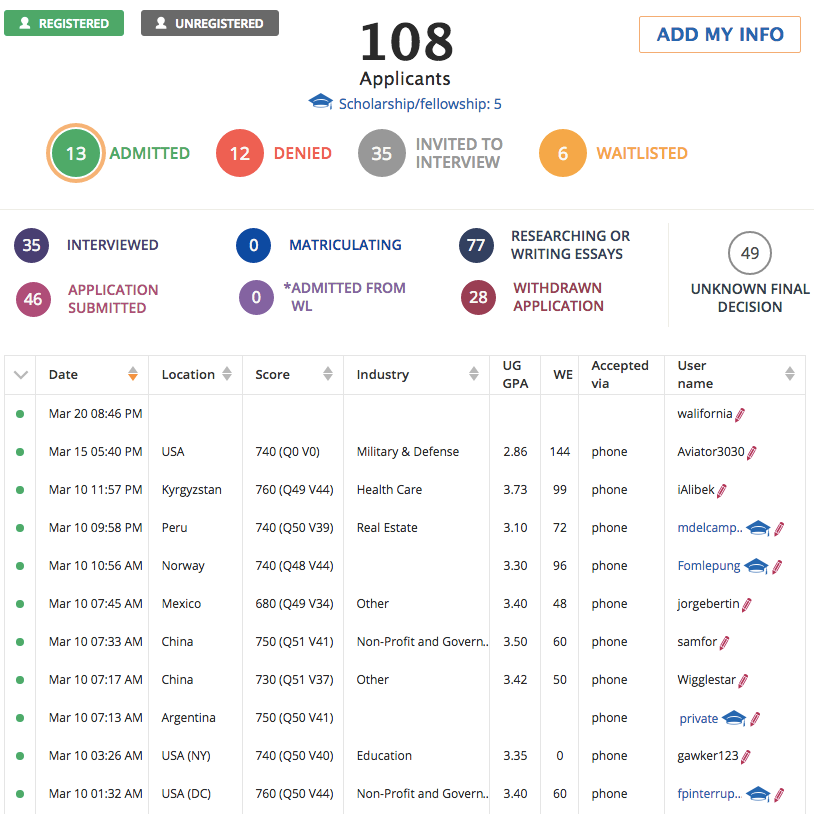814x814 pixels.
Task: Click the Add My Info button
Action: click(719, 34)
